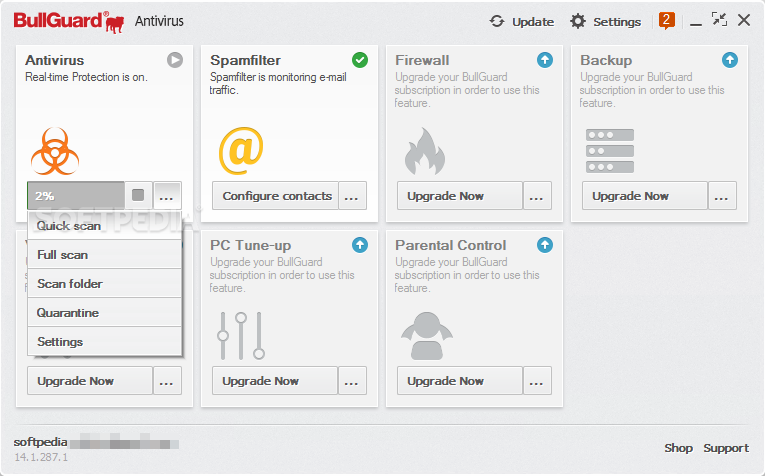Open the Shop link

678,448
